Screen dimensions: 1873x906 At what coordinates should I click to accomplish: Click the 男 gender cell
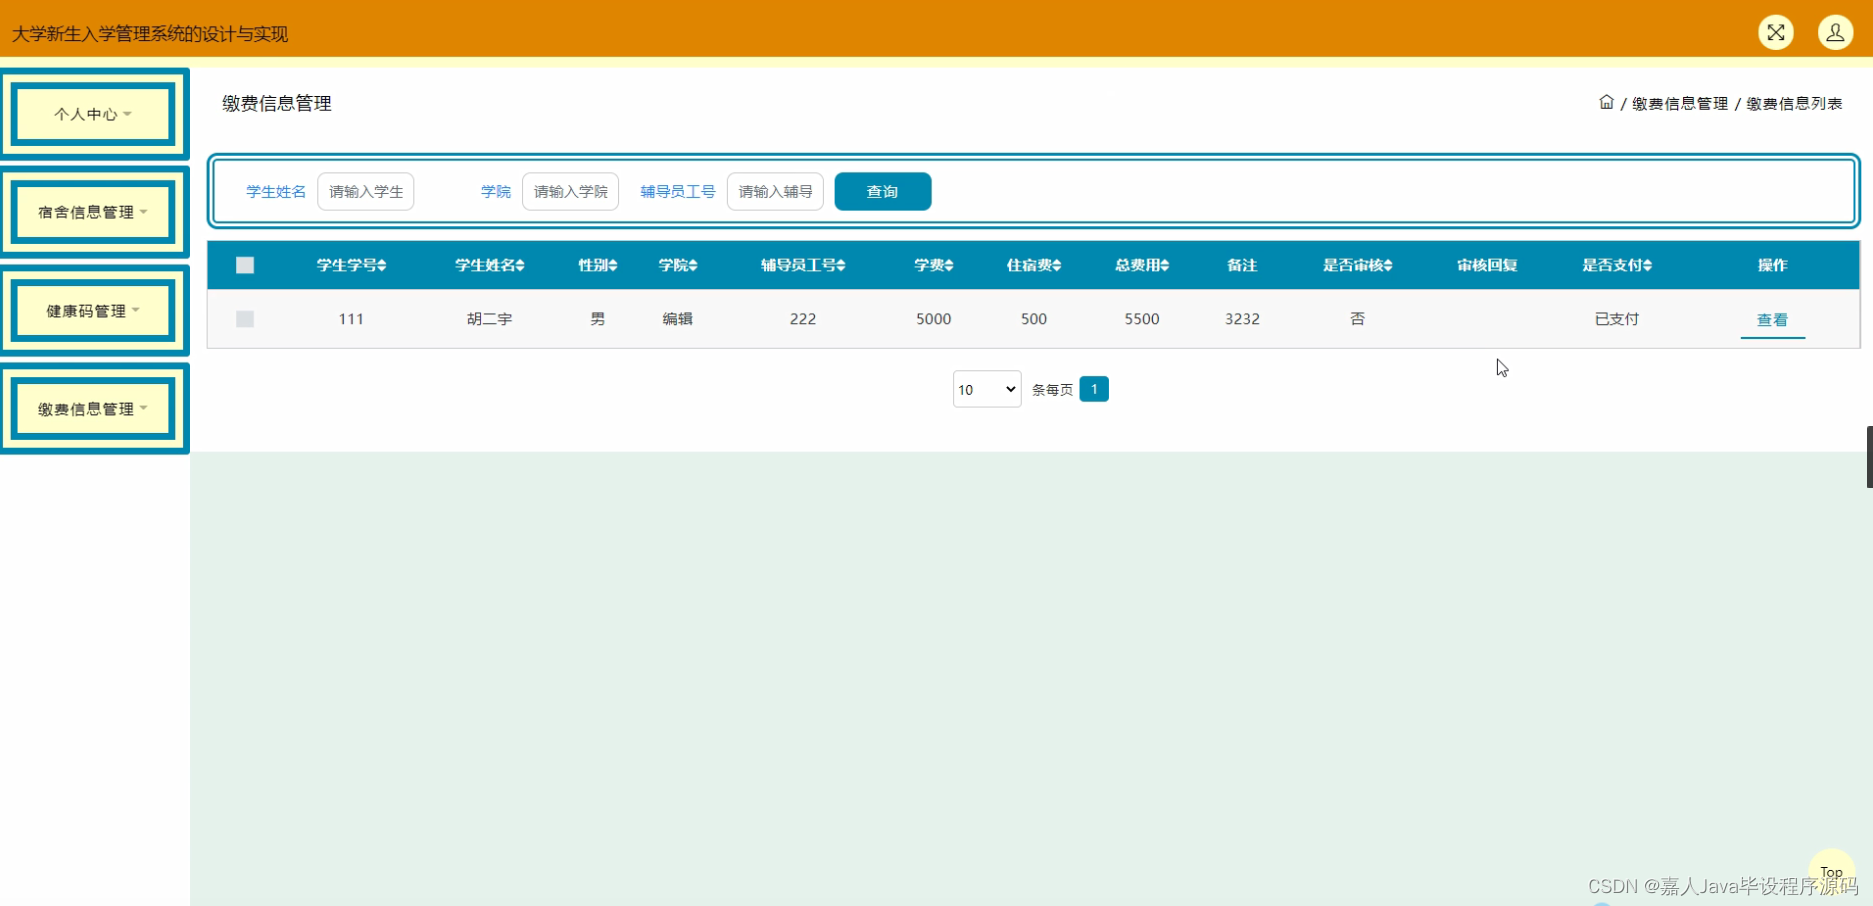tap(597, 319)
